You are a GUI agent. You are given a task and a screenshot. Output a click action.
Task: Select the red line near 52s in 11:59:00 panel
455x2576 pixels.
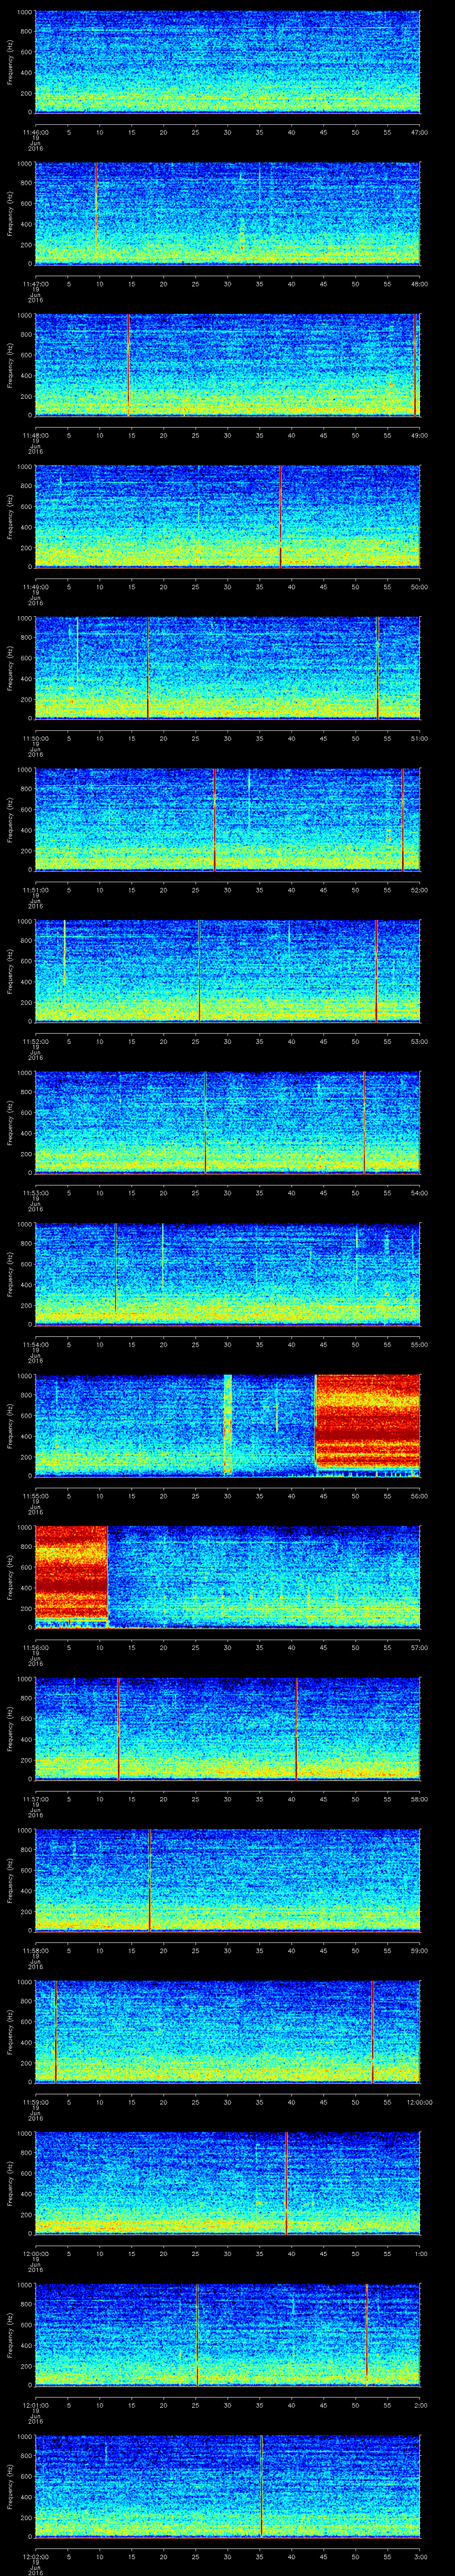click(372, 2031)
